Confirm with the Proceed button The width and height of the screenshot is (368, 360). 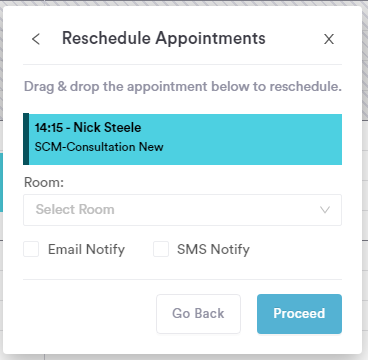tap(299, 314)
